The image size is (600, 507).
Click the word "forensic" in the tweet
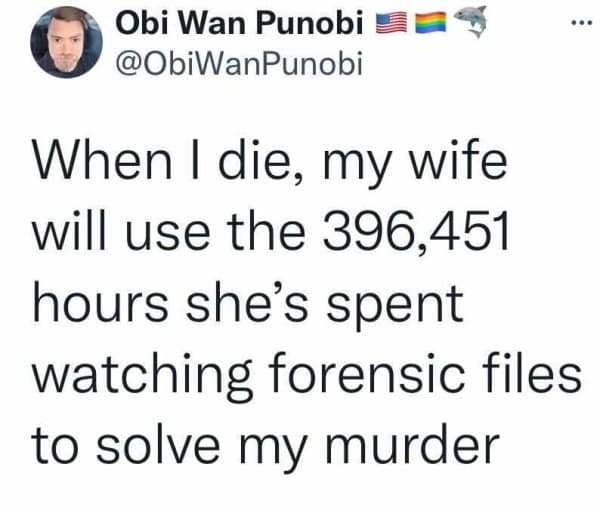(396, 374)
